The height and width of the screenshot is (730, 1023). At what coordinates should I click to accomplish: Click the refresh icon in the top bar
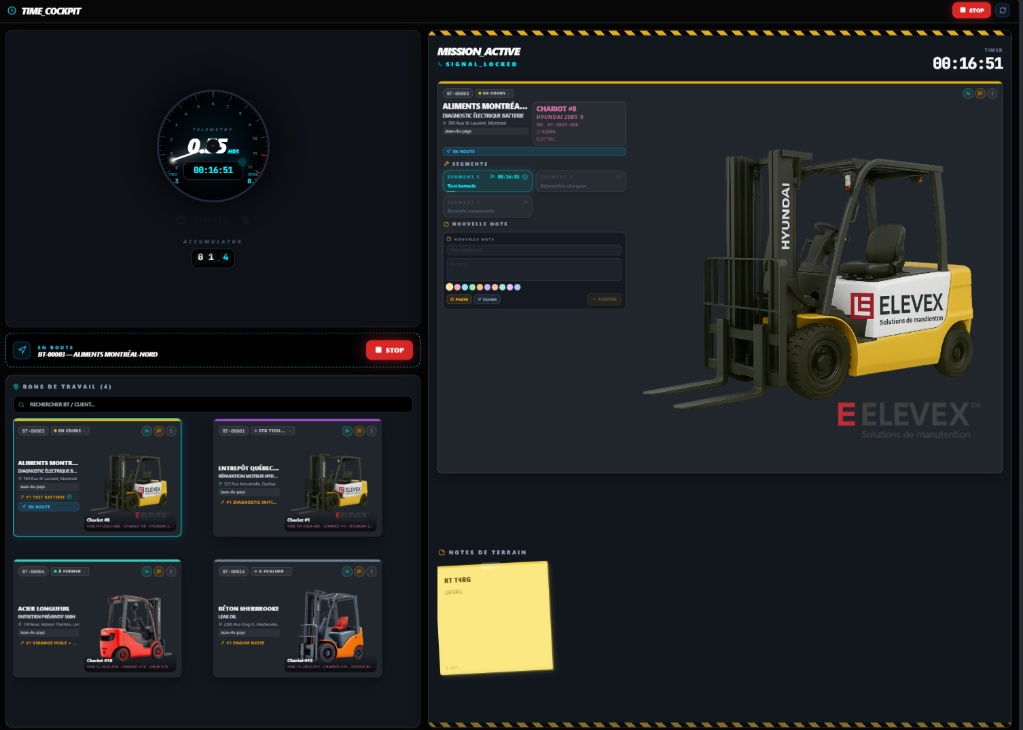1003,10
